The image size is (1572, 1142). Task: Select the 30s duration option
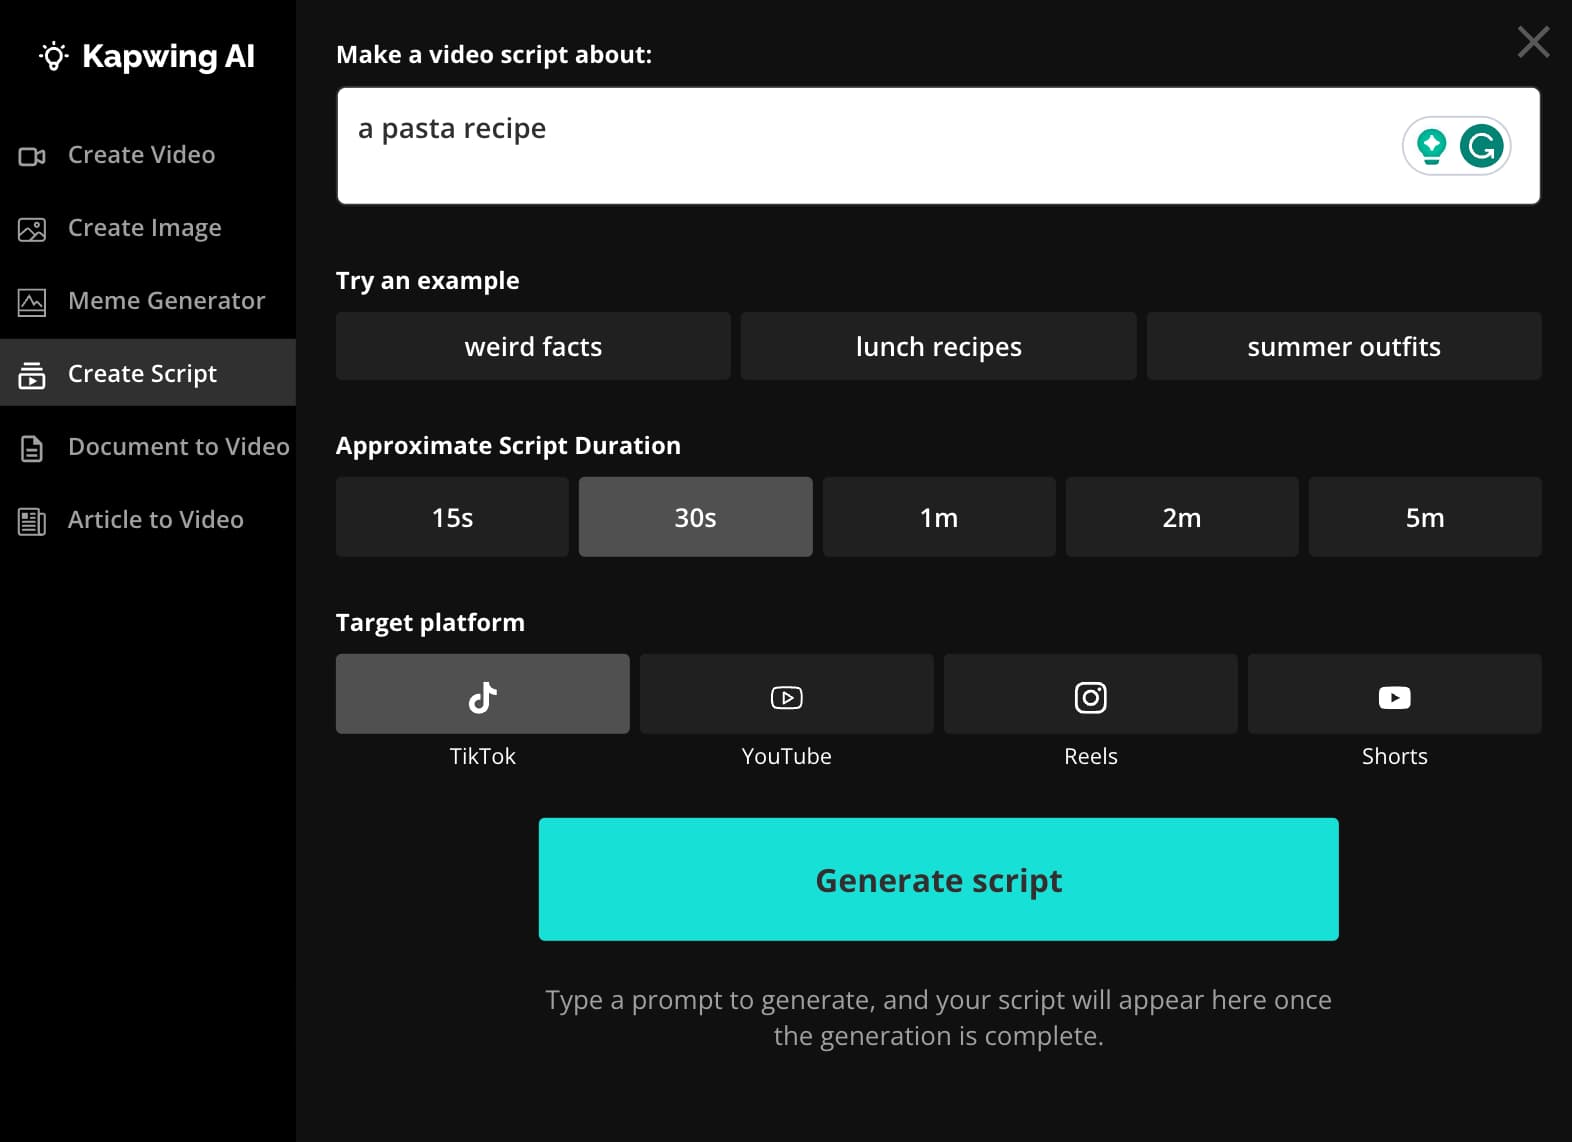[x=695, y=517]
